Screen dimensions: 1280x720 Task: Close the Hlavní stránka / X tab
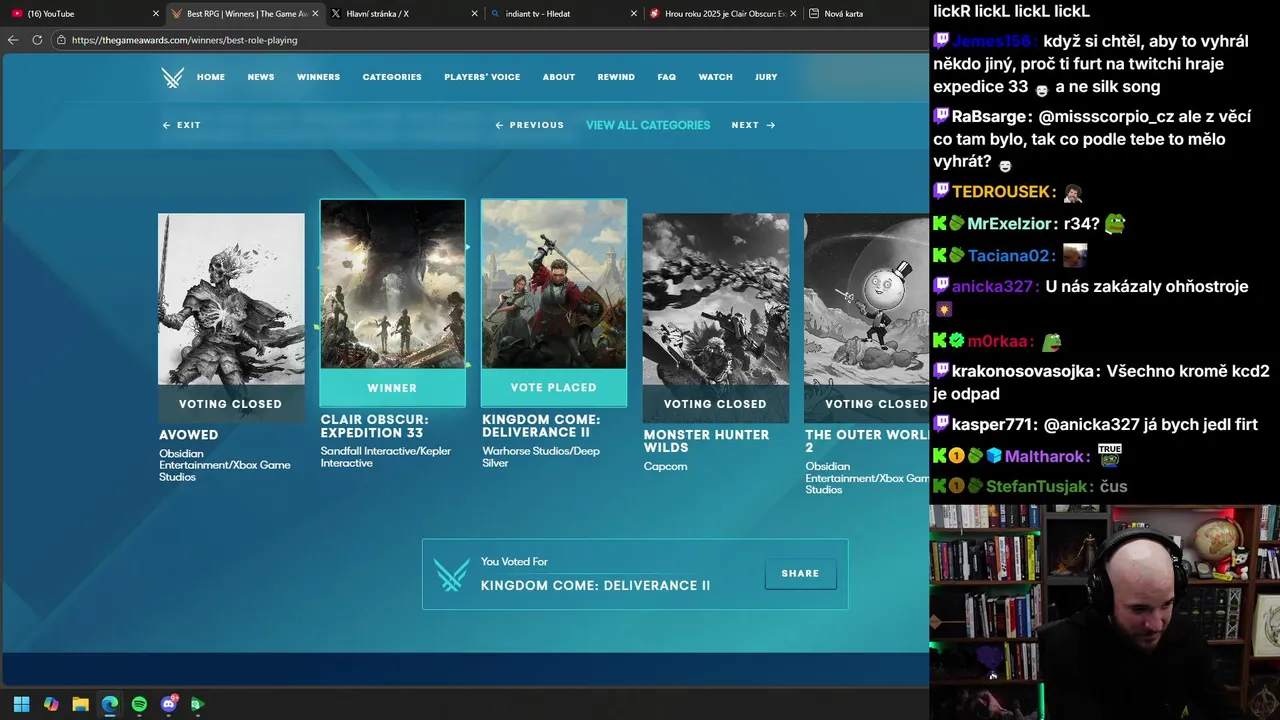(x=474, y=14)
